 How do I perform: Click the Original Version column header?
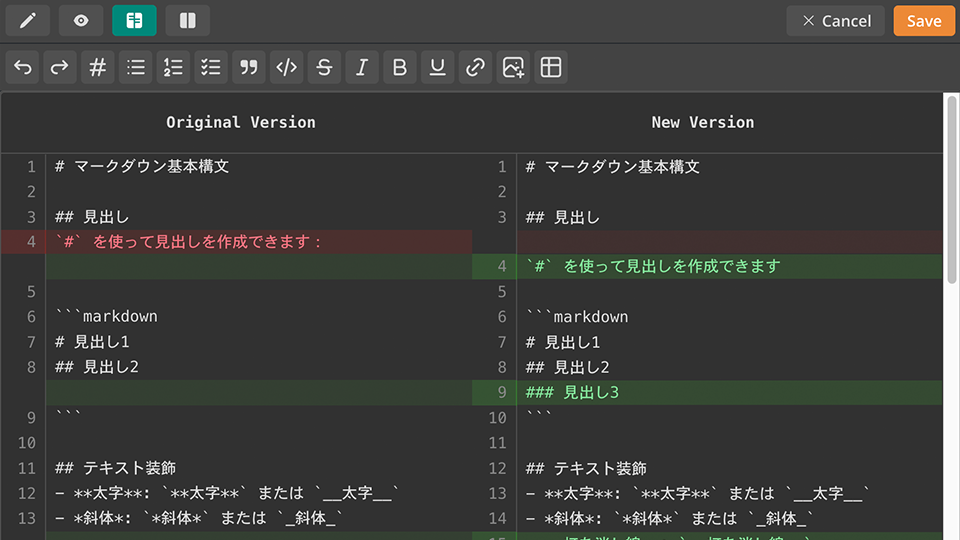[x=241, y=122]
